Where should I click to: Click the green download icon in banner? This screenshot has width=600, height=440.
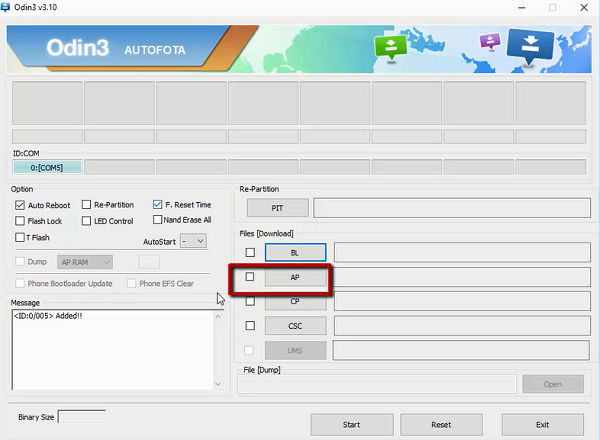[x=390, y=46]
